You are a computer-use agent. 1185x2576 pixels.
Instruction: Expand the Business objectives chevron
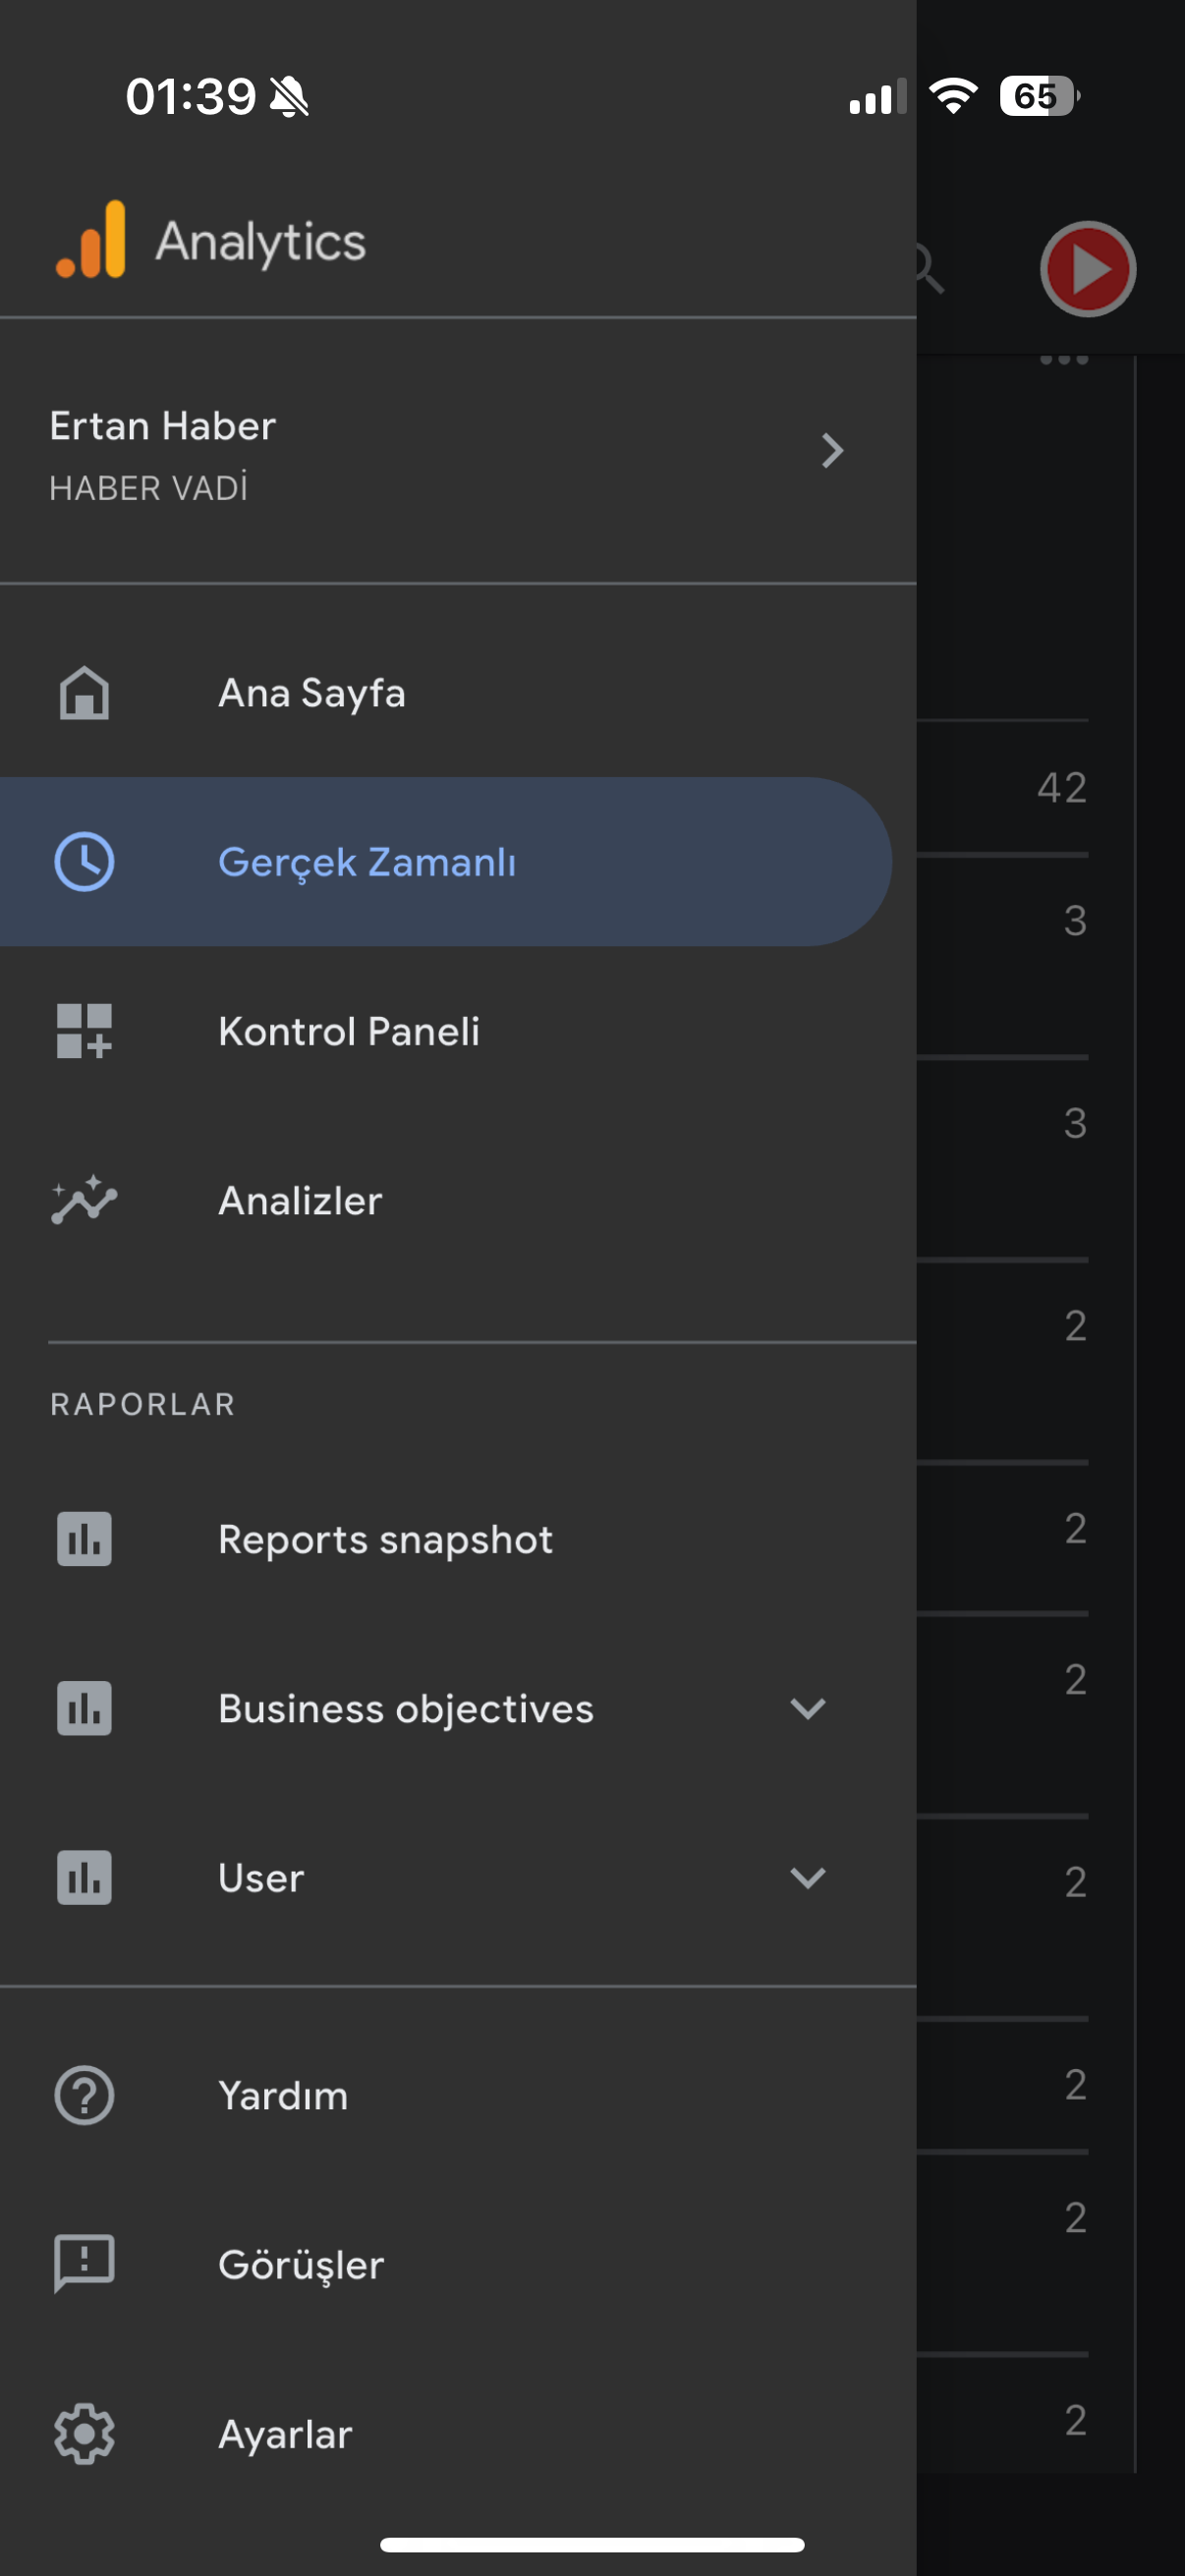click(x=807, y=1708)
